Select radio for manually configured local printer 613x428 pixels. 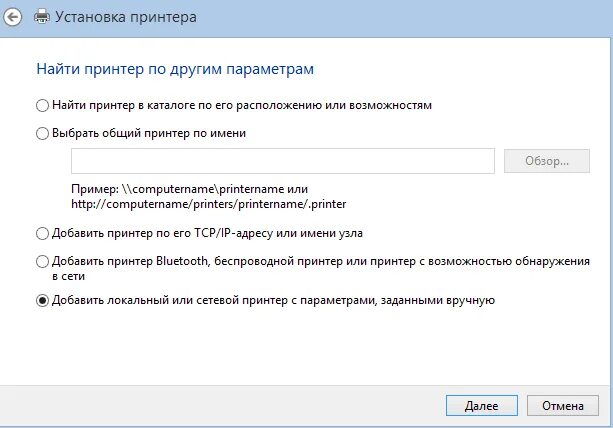[x=42, y=301]
